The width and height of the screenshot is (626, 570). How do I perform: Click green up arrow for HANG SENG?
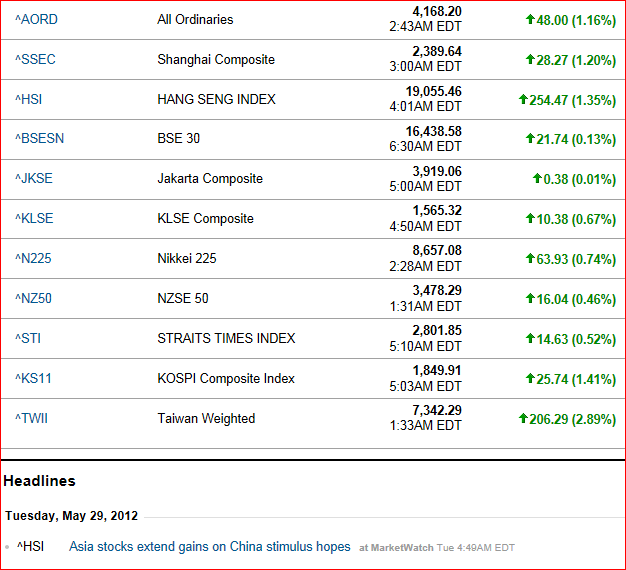(x=523, y=99)
